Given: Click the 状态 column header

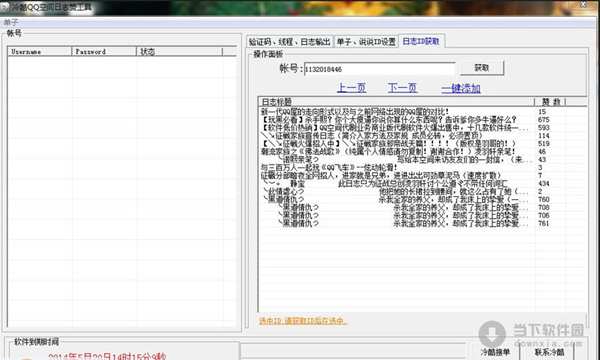Looking at the screenshot, I should (x=179, y=51).
